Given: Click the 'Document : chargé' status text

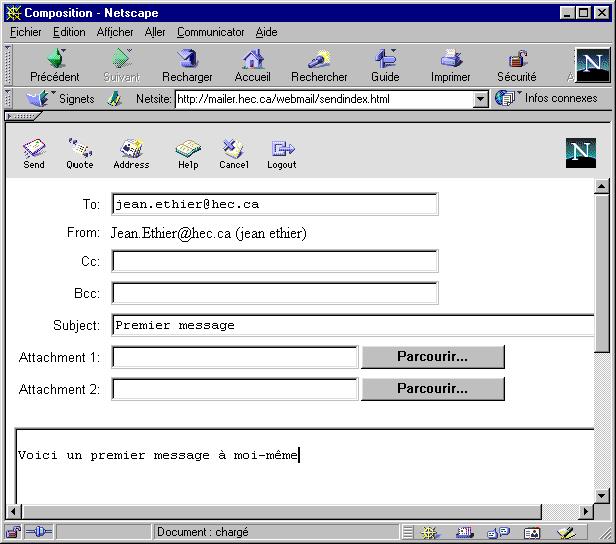Looking at the screenshot, I should [x=203, y=532].
